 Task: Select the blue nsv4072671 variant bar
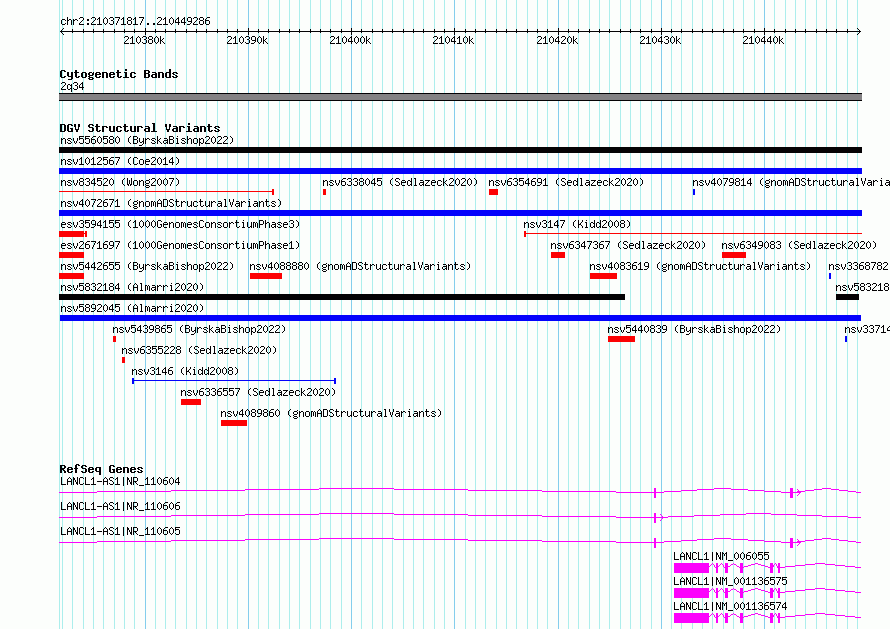460,213
